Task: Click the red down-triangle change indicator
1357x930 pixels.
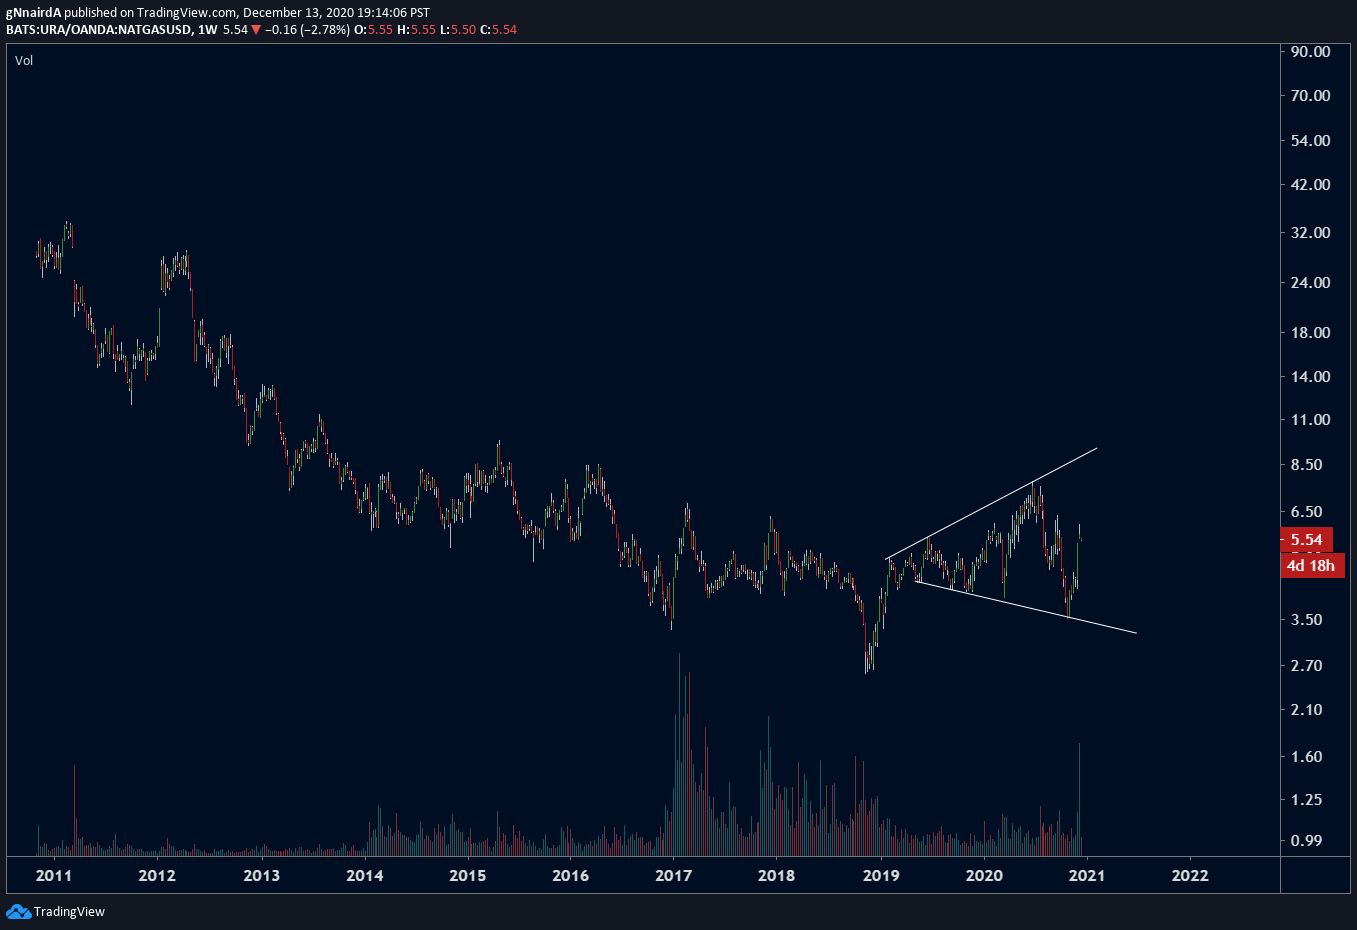Action: click(256, 30)
